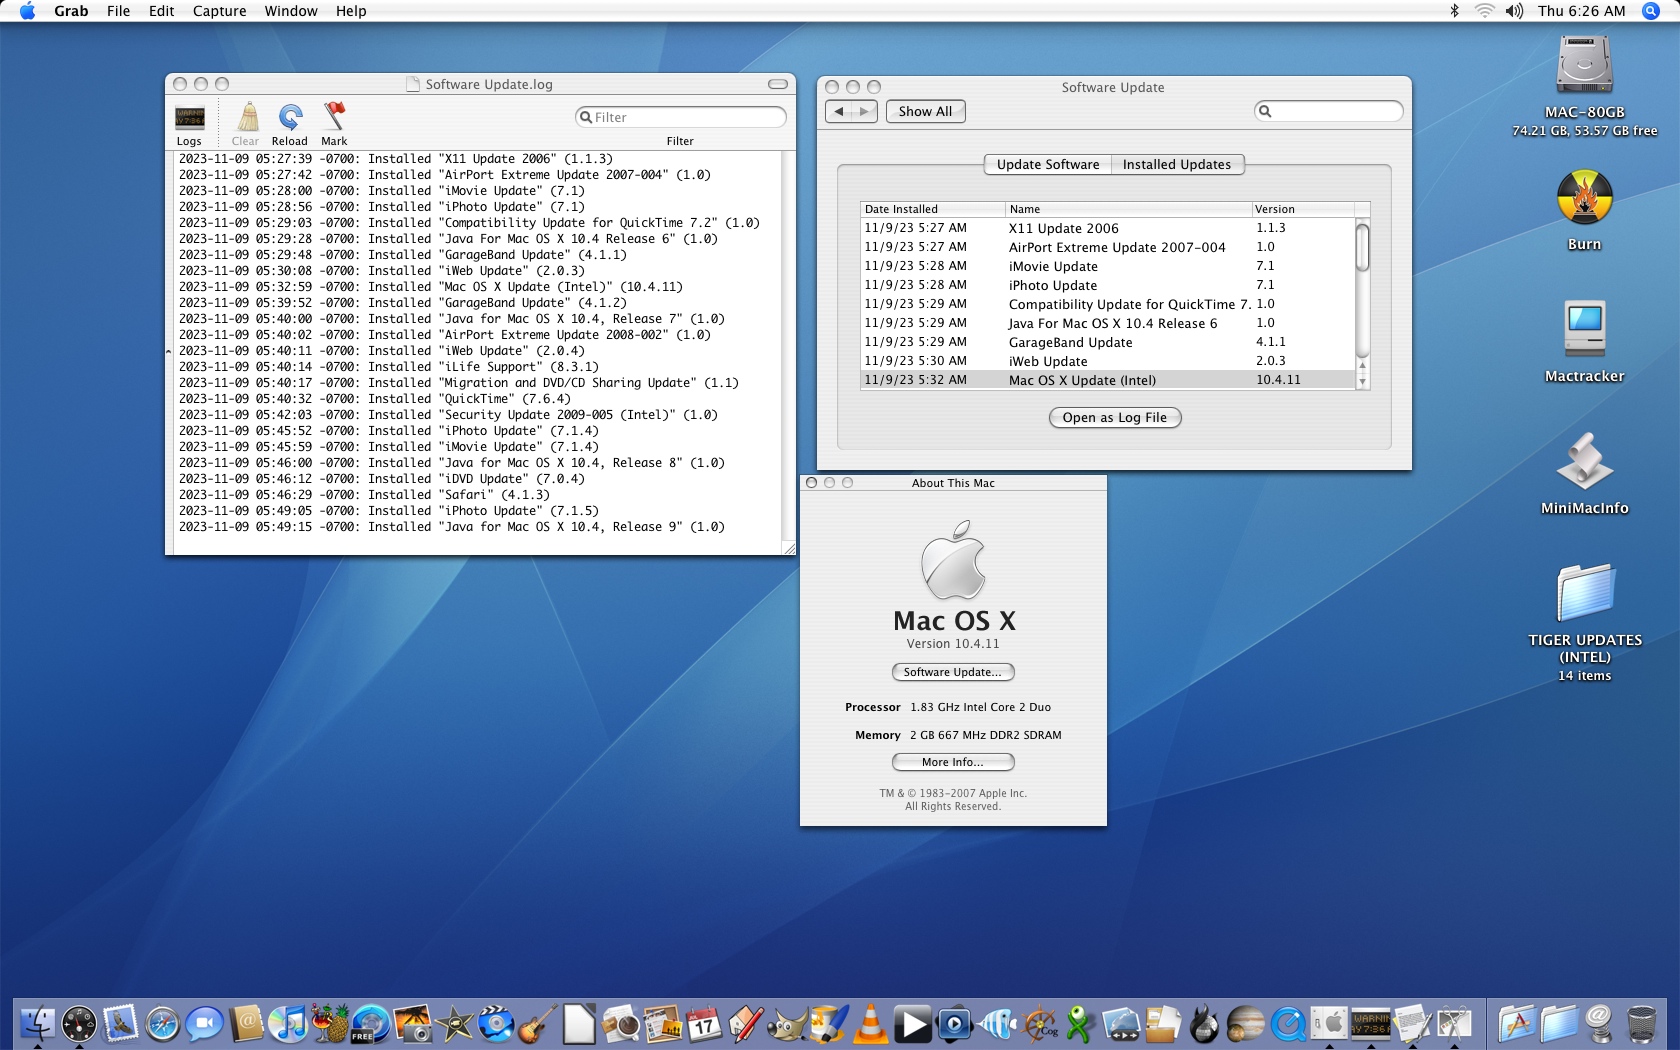Click the down arrow of Installed Updates scrollbar
Screen dimensions: 1680x1050
(x=1362, y=382)
